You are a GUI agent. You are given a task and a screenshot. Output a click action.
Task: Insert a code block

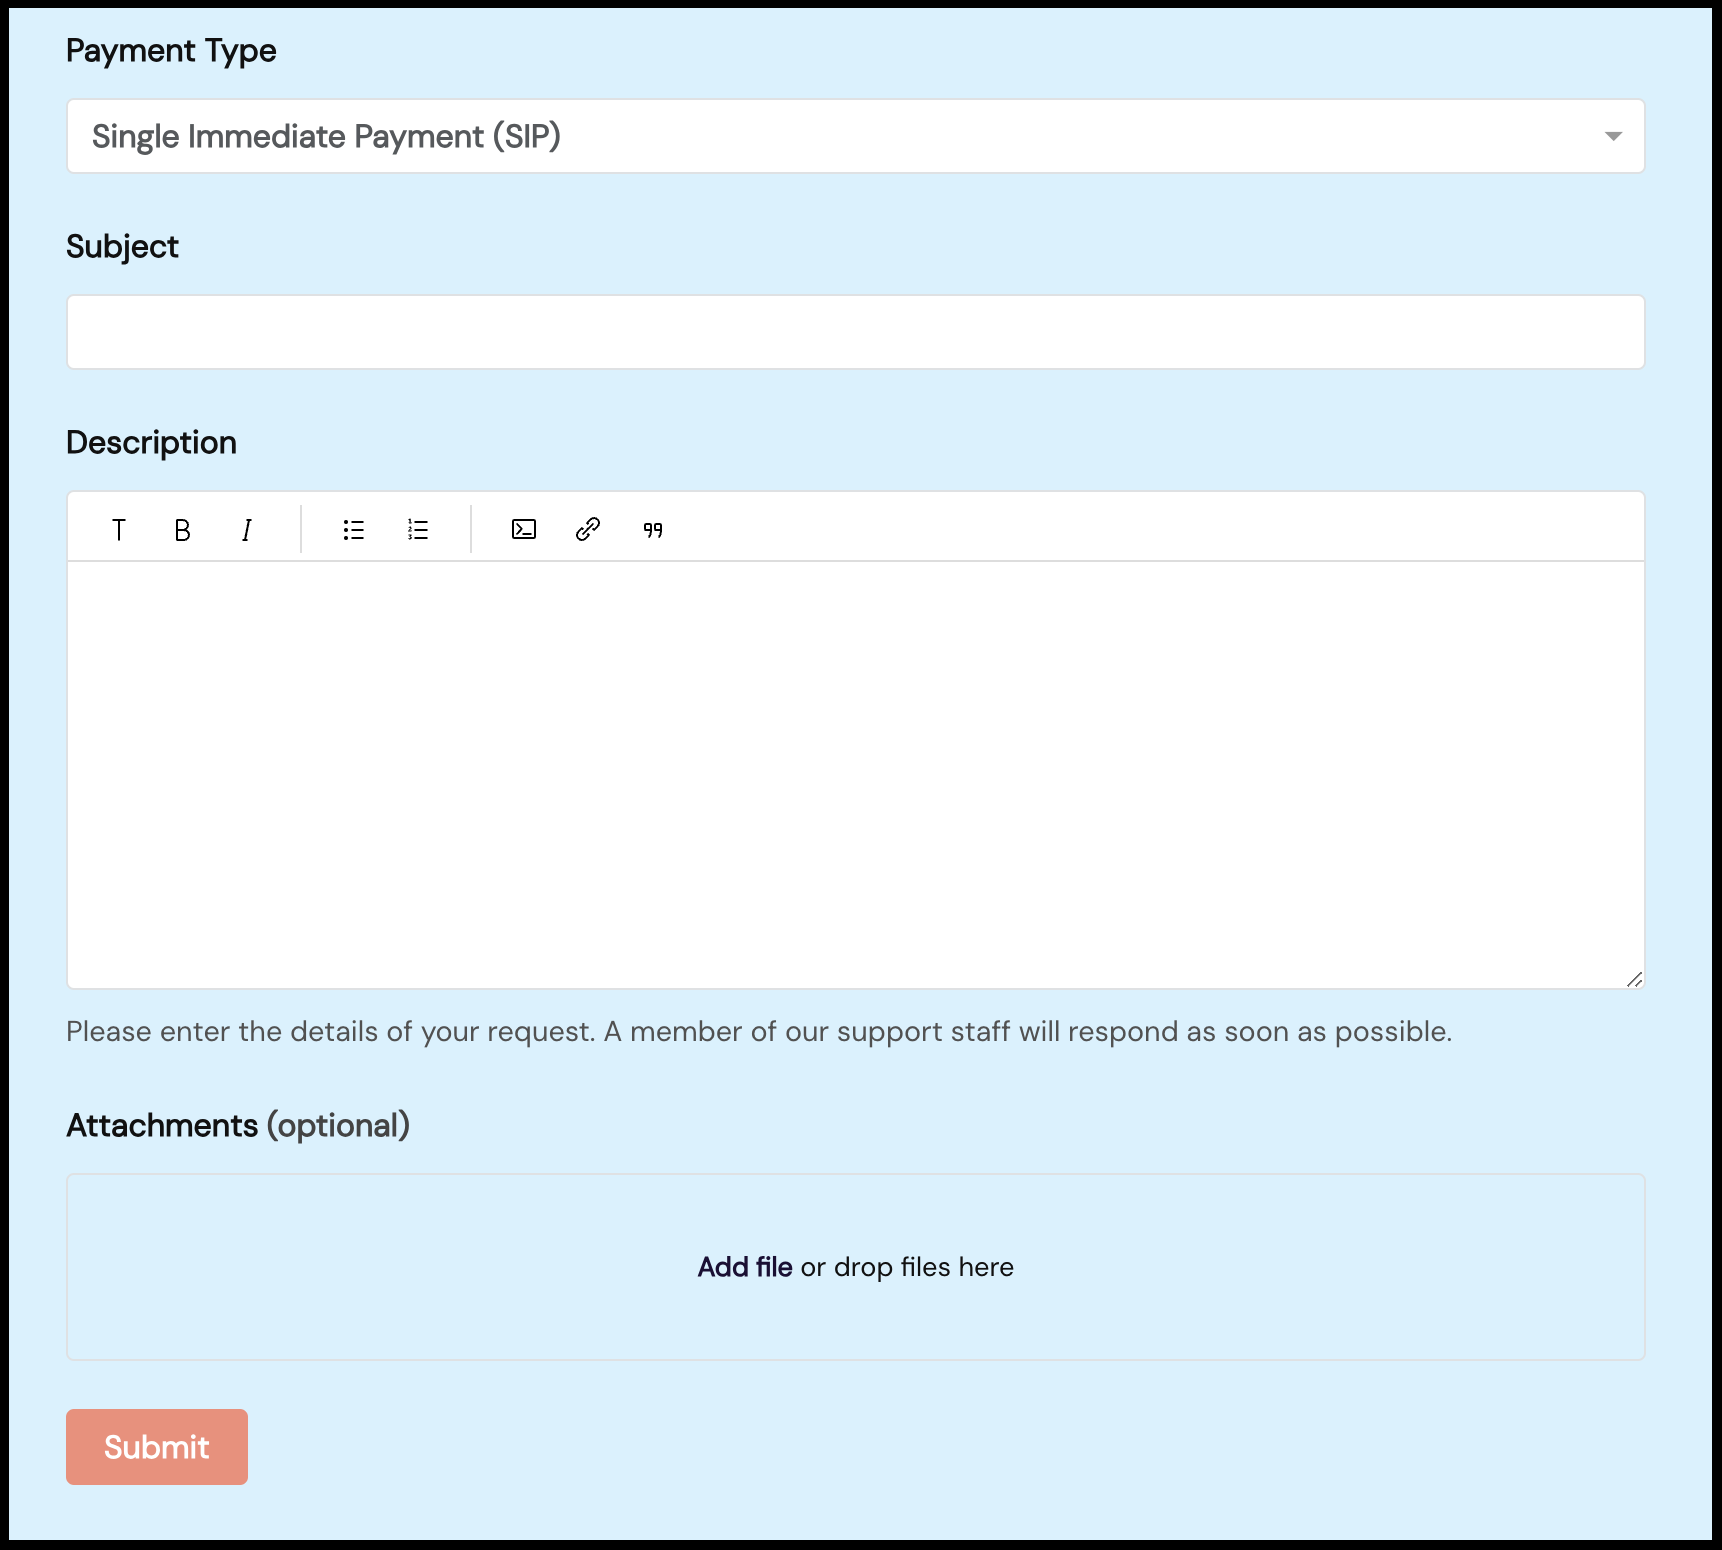pyautogui.click(x=524, y=529)
